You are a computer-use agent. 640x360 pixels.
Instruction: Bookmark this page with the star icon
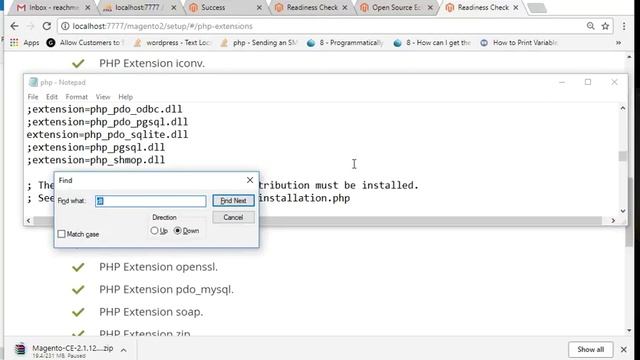coord(605,26)
